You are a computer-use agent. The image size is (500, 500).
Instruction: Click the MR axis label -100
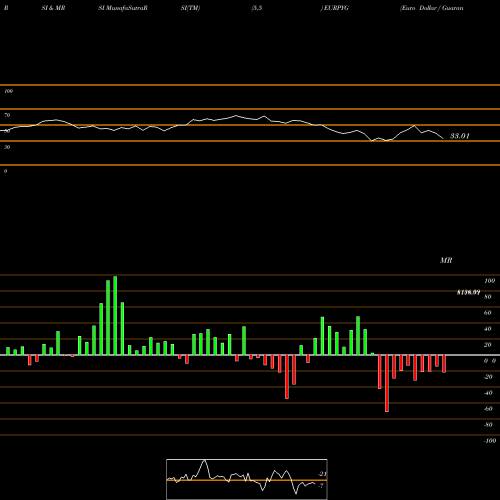(x=490, y=441)
